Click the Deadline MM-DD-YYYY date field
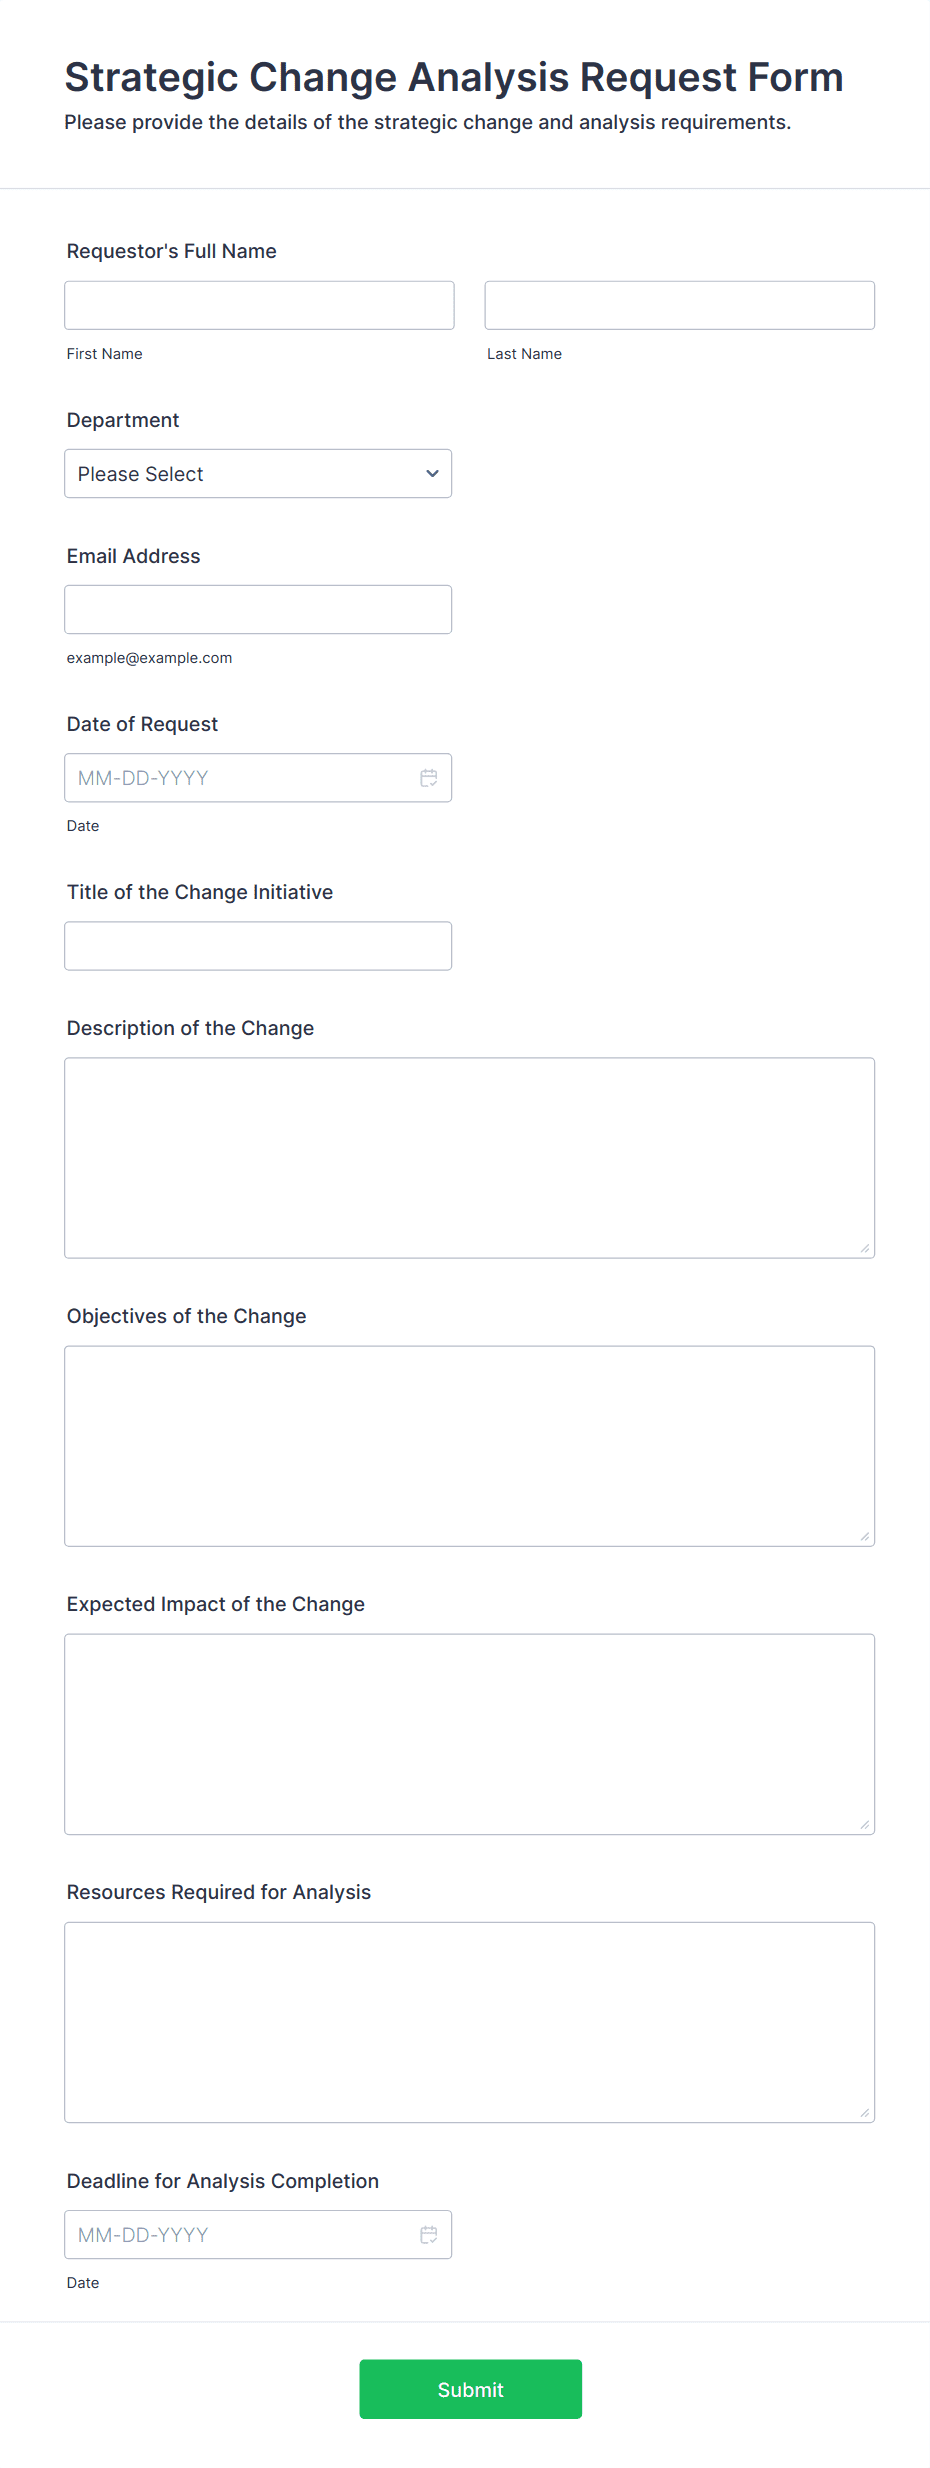The width and height of the screenshot is (930, 2468). pos(230,2234)
